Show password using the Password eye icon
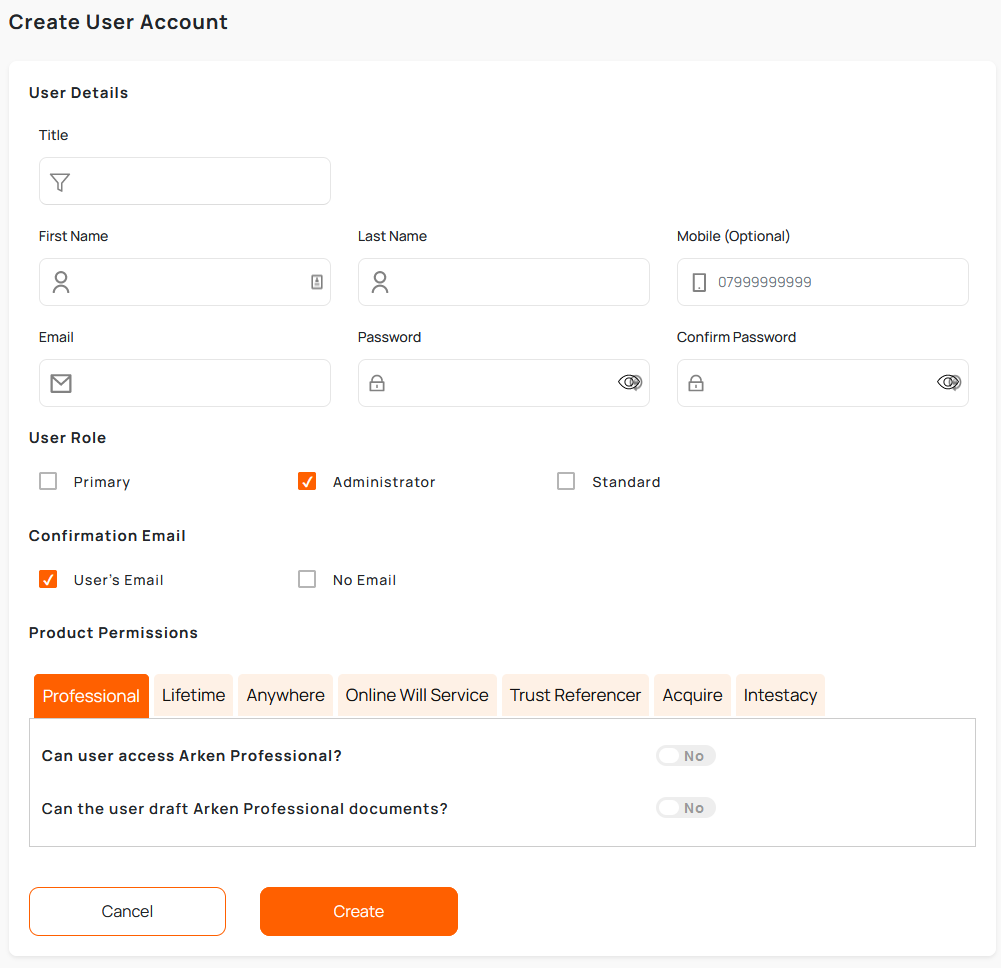The height and width of the screenshot is (968, 1001). [x=630, y=382]
